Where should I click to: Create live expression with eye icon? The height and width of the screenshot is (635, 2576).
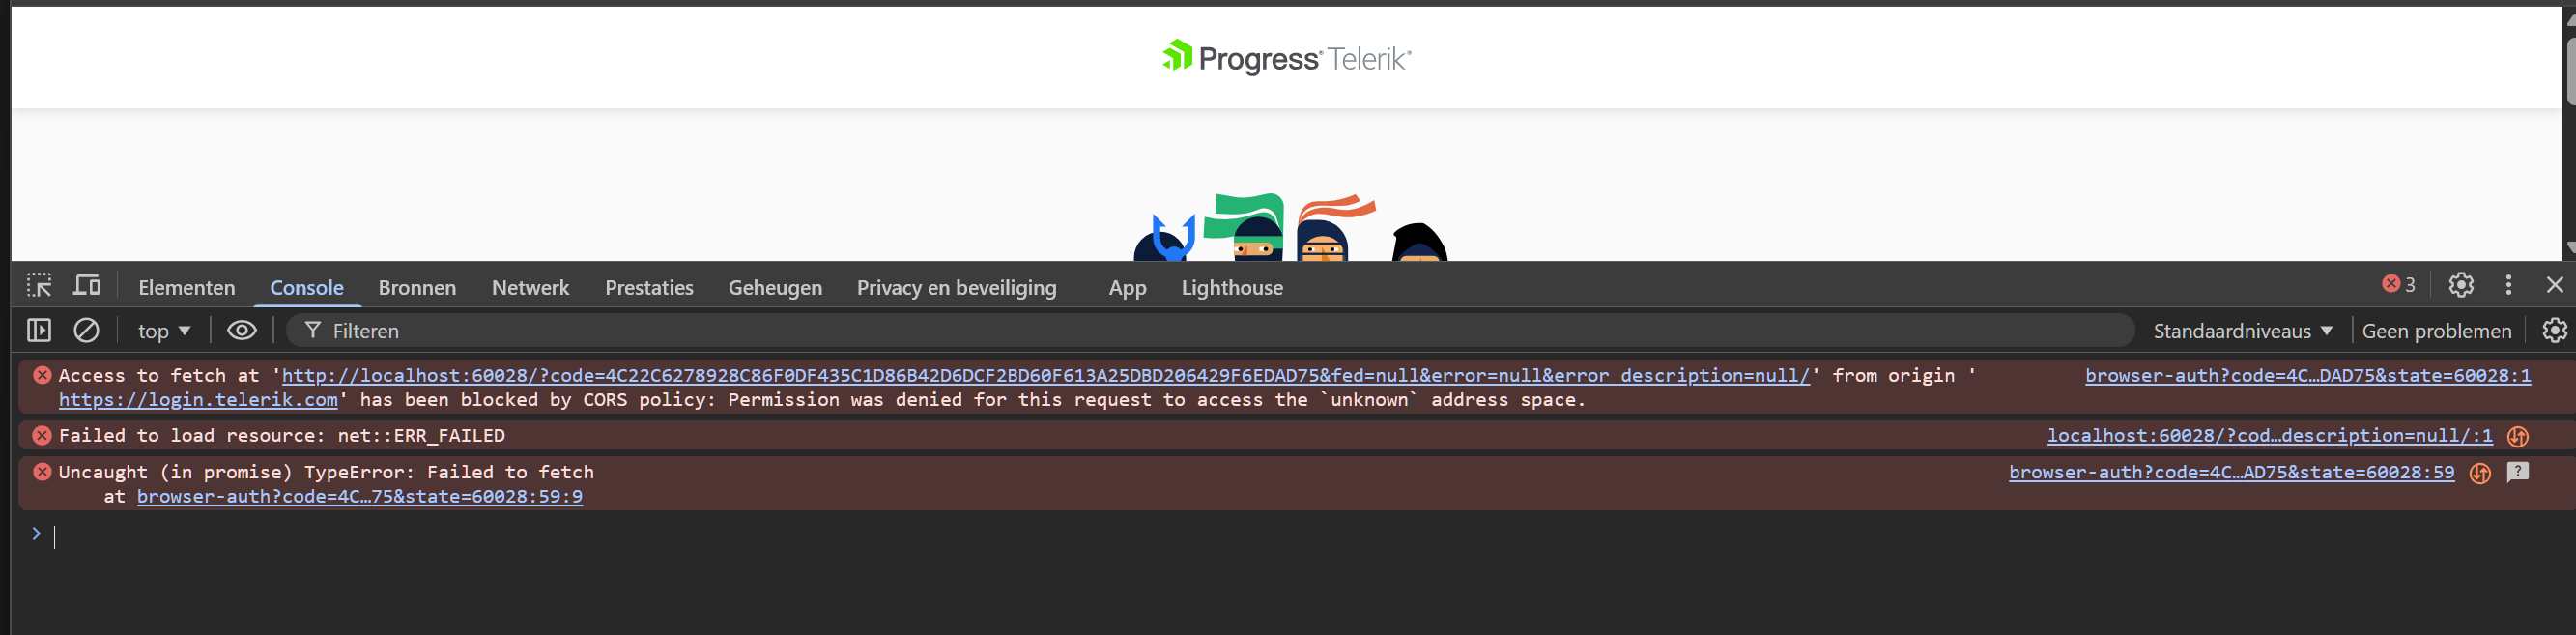coord(242,330)
